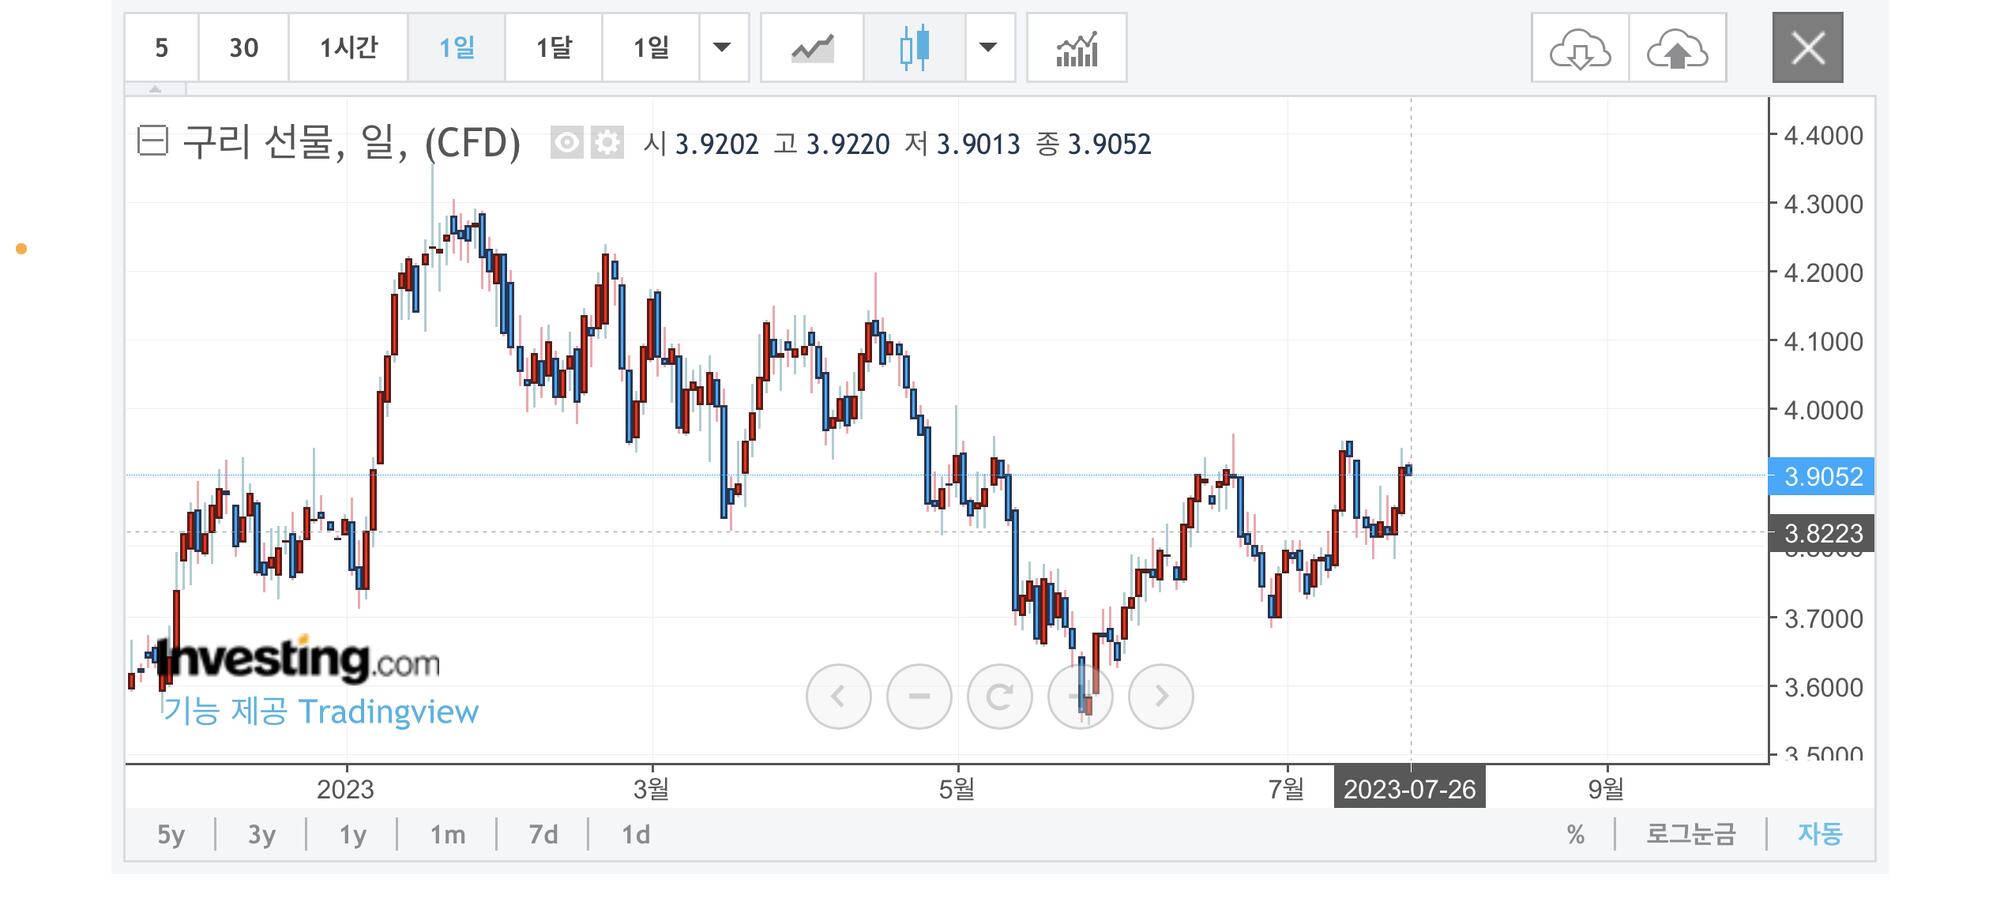Screen dimensions: 2000x924
Task: Toggle the eye visibility icon for 구리 선물
Action: point(566,143)
